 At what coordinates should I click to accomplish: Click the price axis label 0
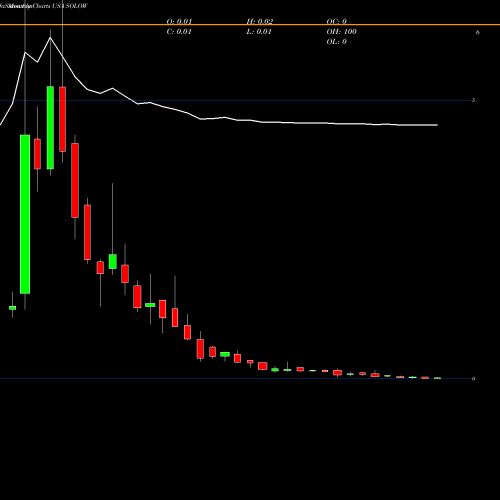473,378
